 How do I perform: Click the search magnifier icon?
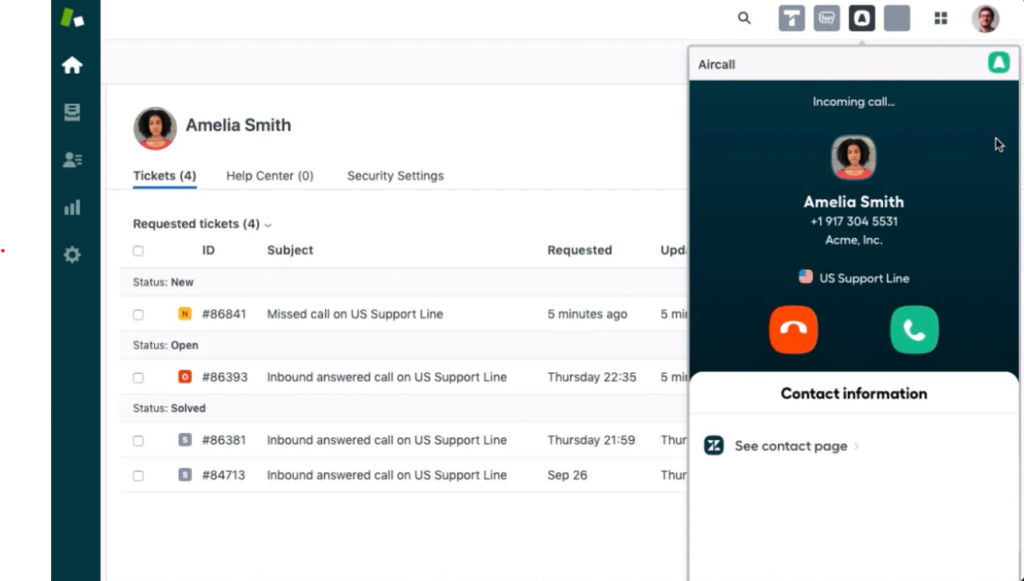coord(744,18)
